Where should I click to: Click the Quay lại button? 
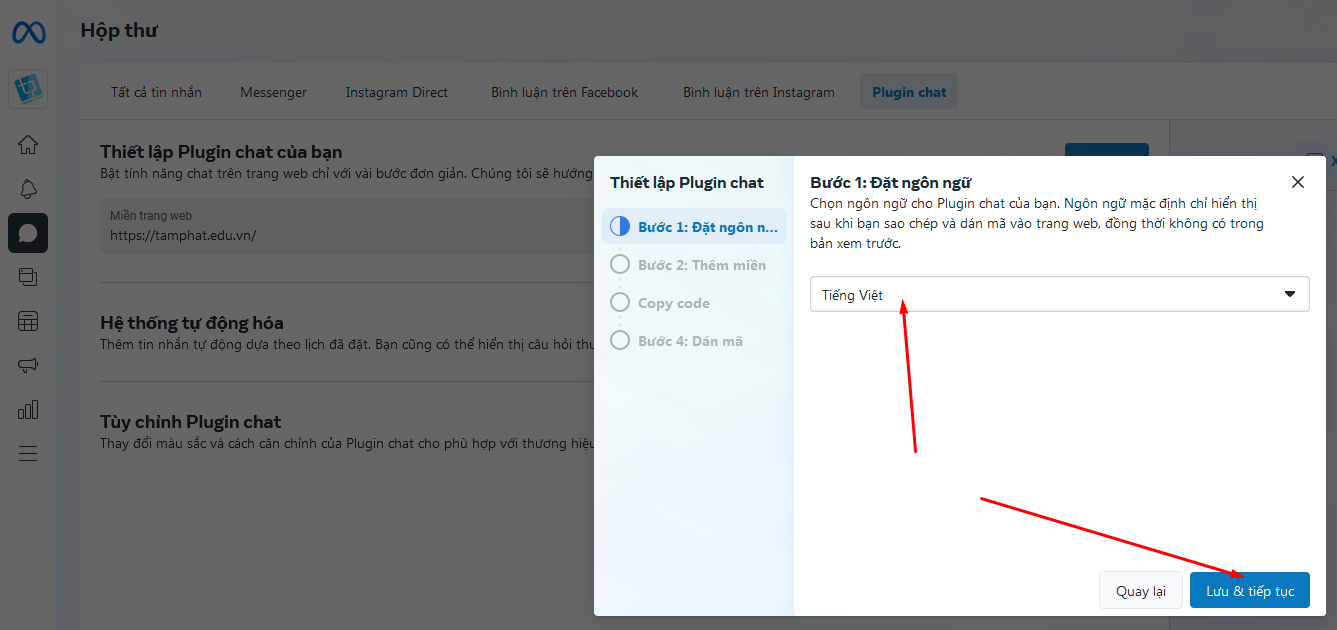1140,591
